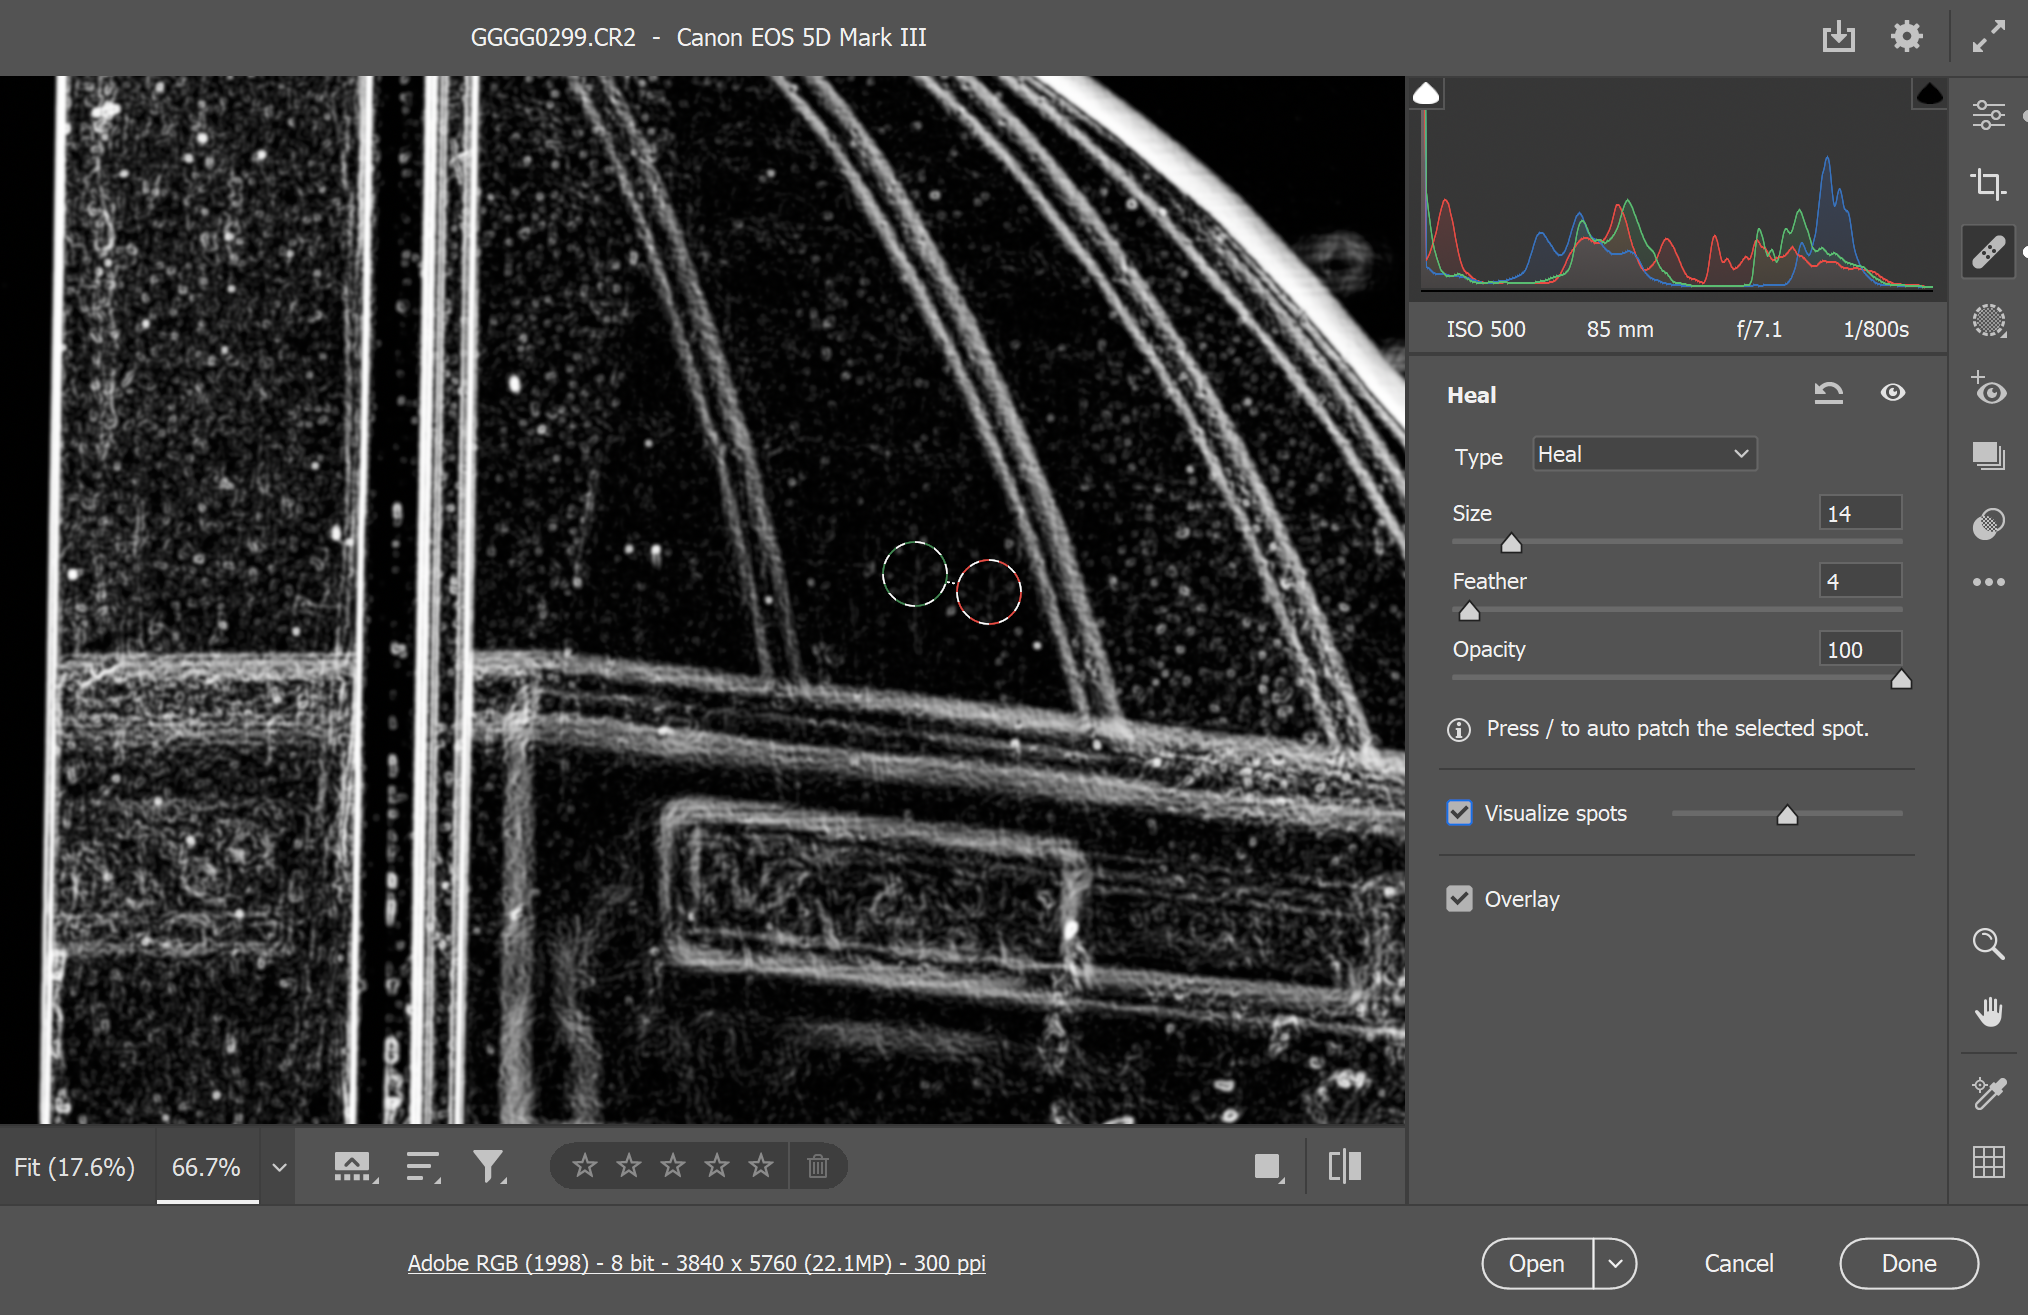Screen dimensions: 2028x1315
Task: Uncheck the Visualize spots option
Action: tap(1459, 812)
